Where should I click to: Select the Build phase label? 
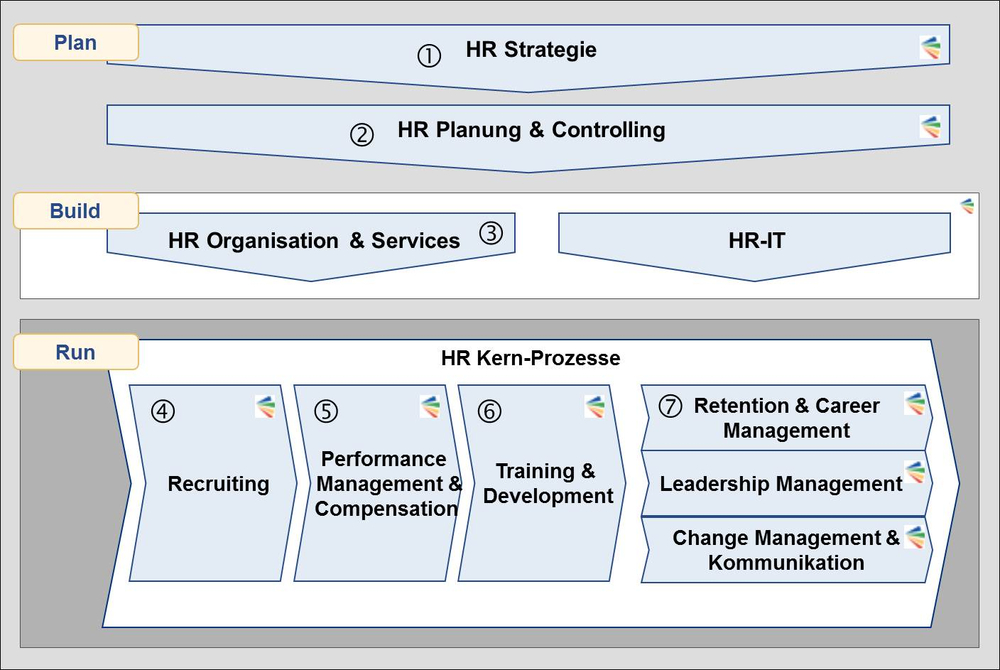point(76,210)
